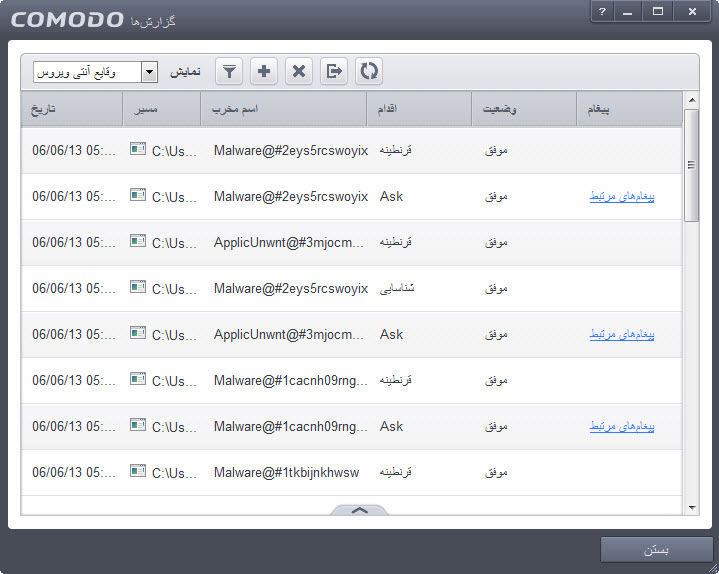Sort by the وضعیت column header
The width and height of the screenshot is (719, 574).
pyautogui.click(x=524, y=109)
